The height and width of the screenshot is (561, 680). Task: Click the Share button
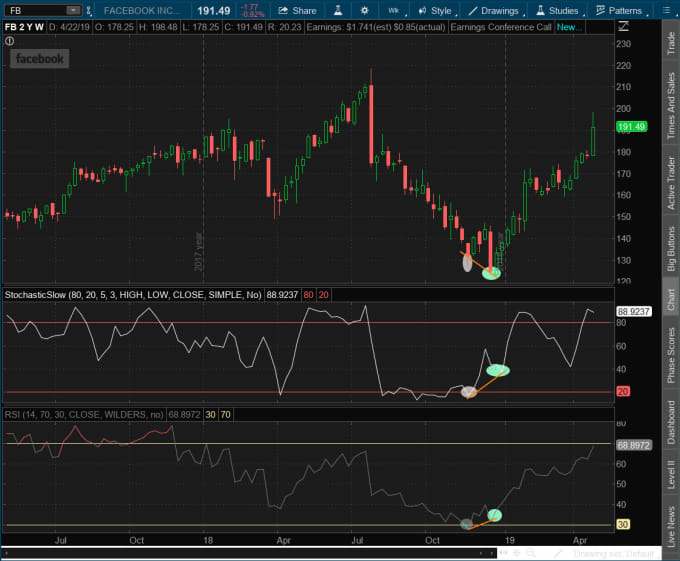tap(297, 11)
